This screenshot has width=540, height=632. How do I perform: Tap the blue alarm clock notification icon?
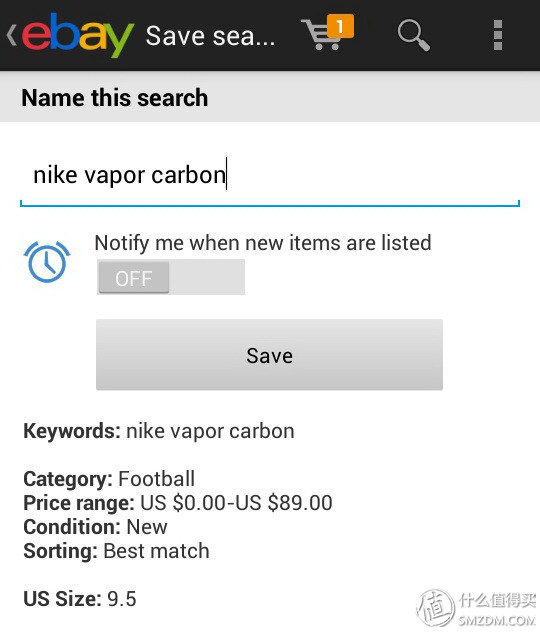coord(47,262)
